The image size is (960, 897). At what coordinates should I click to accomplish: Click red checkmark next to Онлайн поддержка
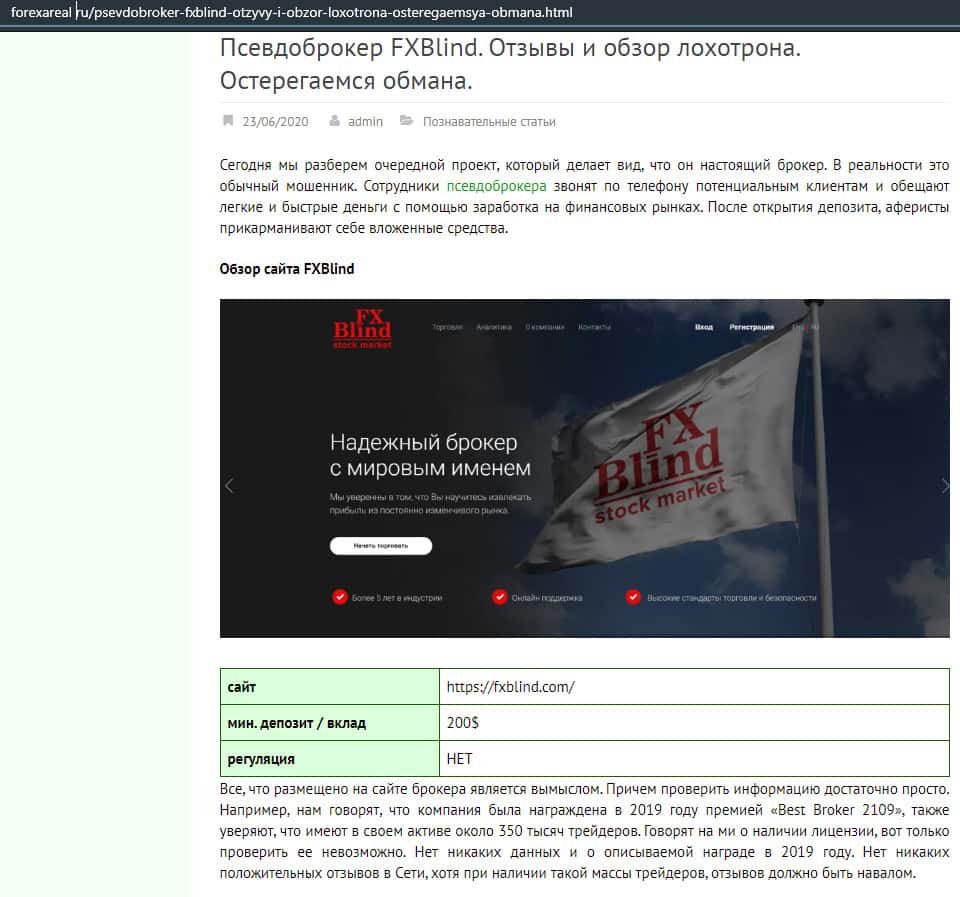[x=500, y=596]
